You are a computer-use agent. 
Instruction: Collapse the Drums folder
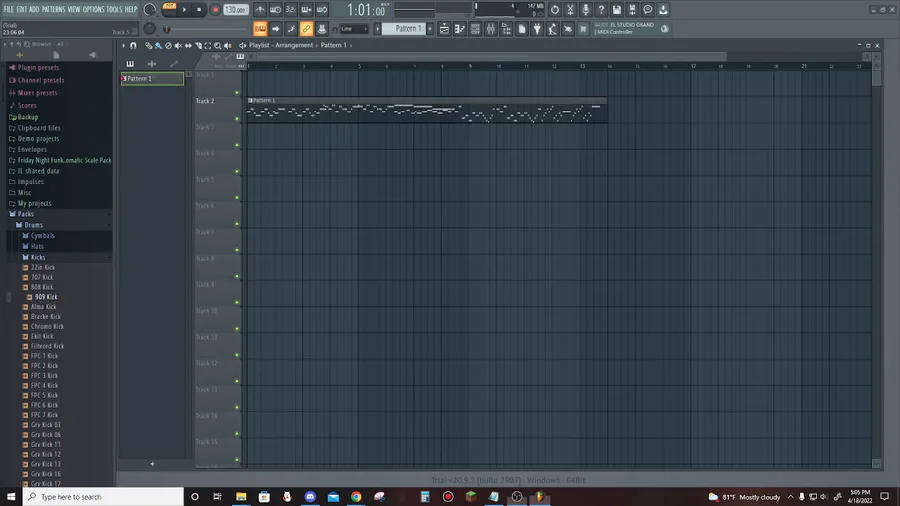pos(33,225)
